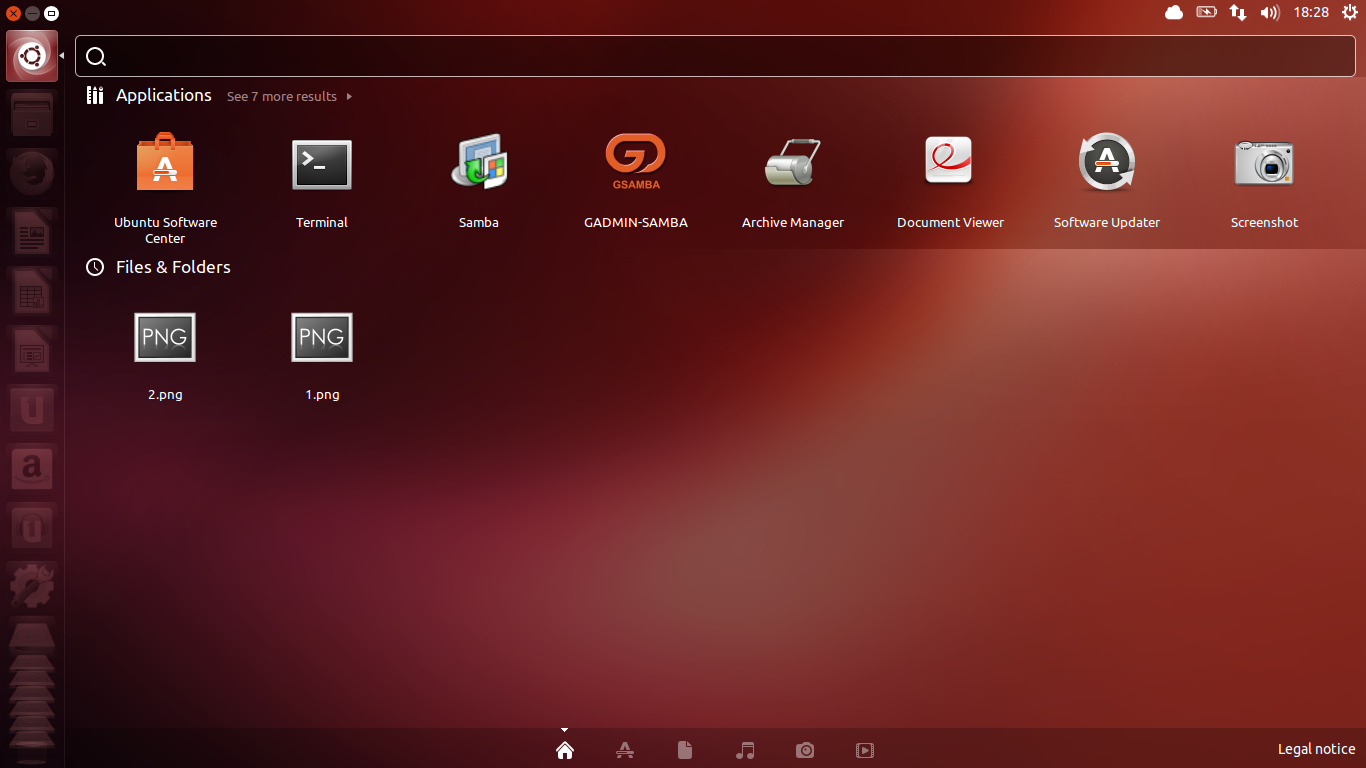Open the 2.png file thumbnail
1366x768 pixels.
point(164,337)
